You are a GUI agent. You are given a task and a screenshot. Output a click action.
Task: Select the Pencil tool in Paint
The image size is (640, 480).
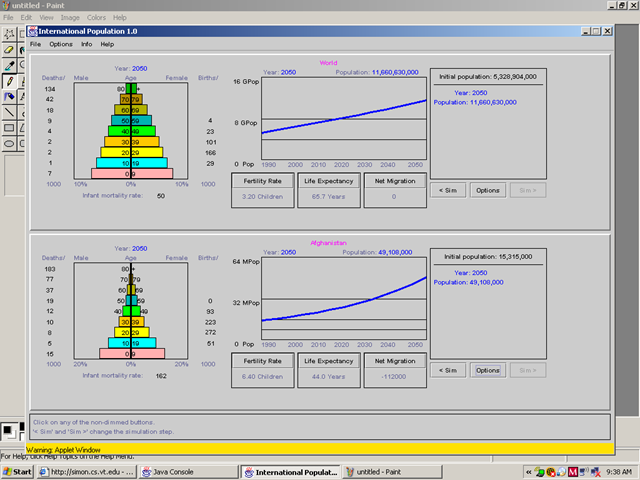tap(9, 81)
